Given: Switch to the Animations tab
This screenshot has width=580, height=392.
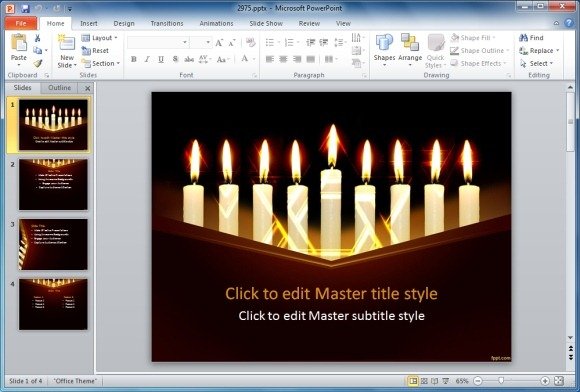Looking at the screenshot, I should tap(216, 23).
